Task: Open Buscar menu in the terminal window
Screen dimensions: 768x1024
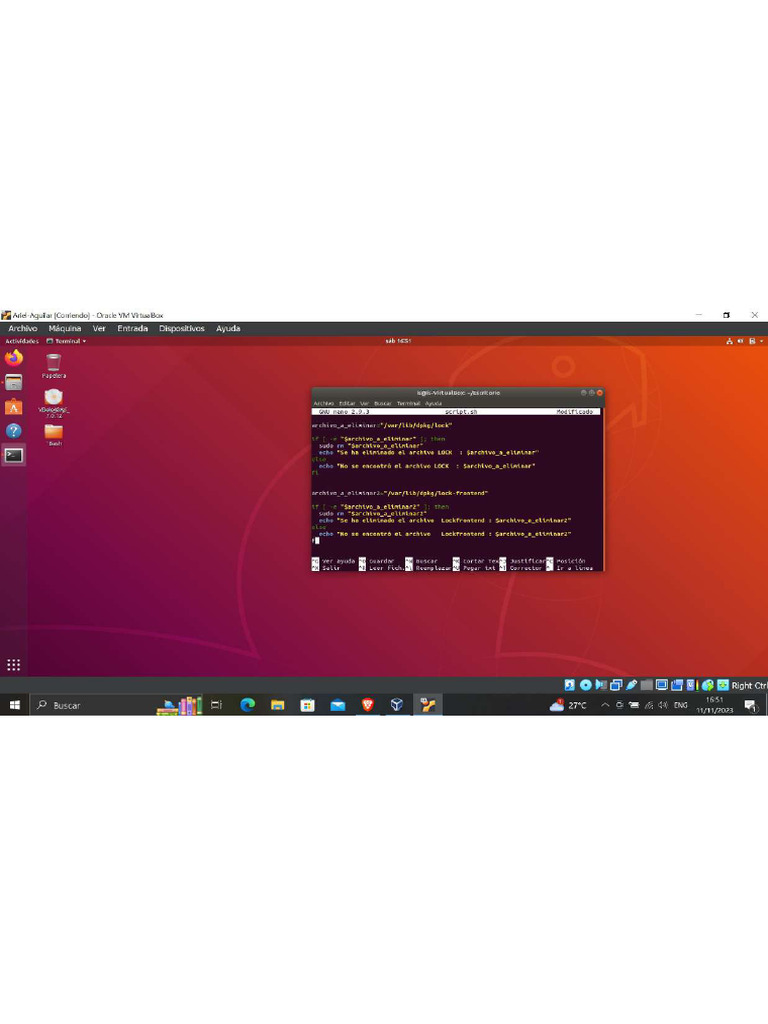Action: tap(383, 404)
